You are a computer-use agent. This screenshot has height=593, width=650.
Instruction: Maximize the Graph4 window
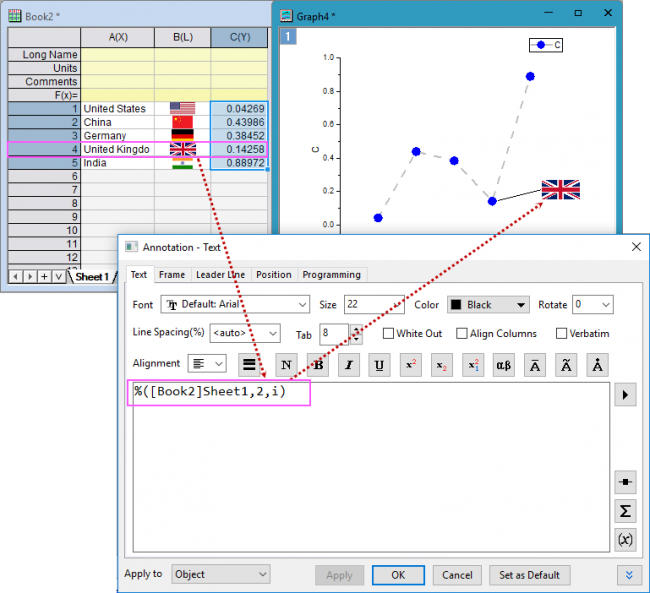click(578, 13)
